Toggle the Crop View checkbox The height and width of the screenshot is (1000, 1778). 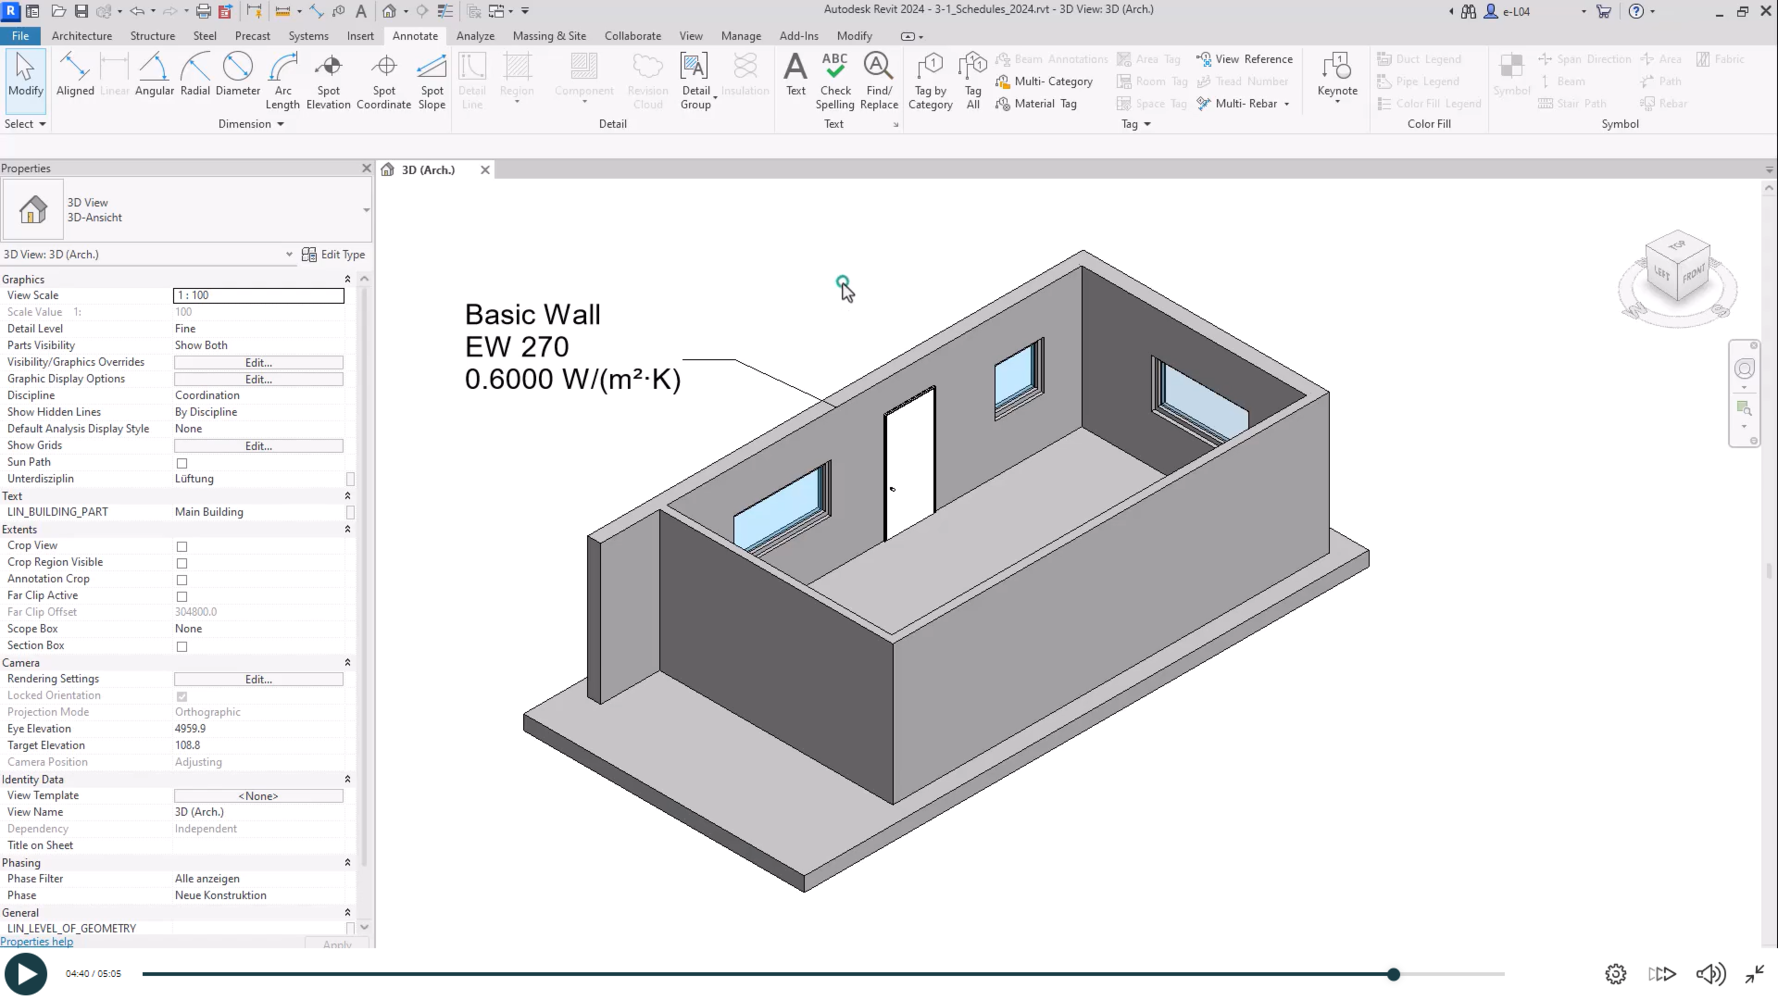click(182, 547)
